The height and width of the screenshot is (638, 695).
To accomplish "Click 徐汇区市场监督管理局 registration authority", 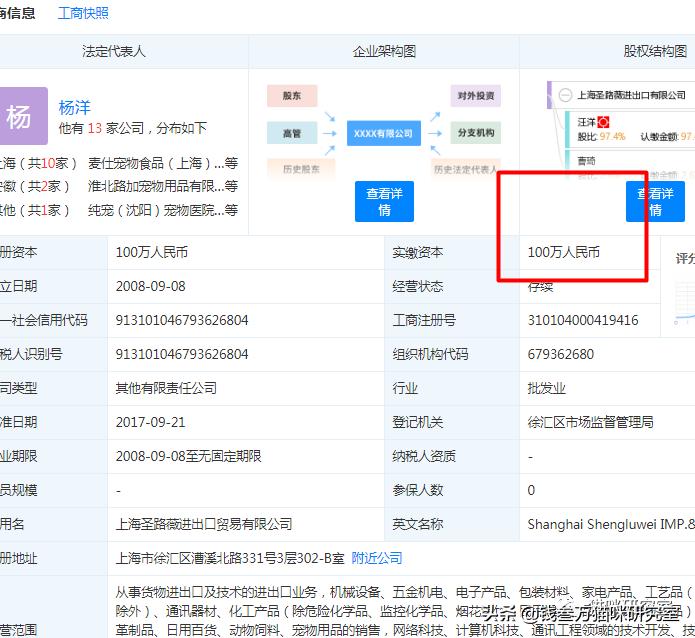I will pos(590,422).
